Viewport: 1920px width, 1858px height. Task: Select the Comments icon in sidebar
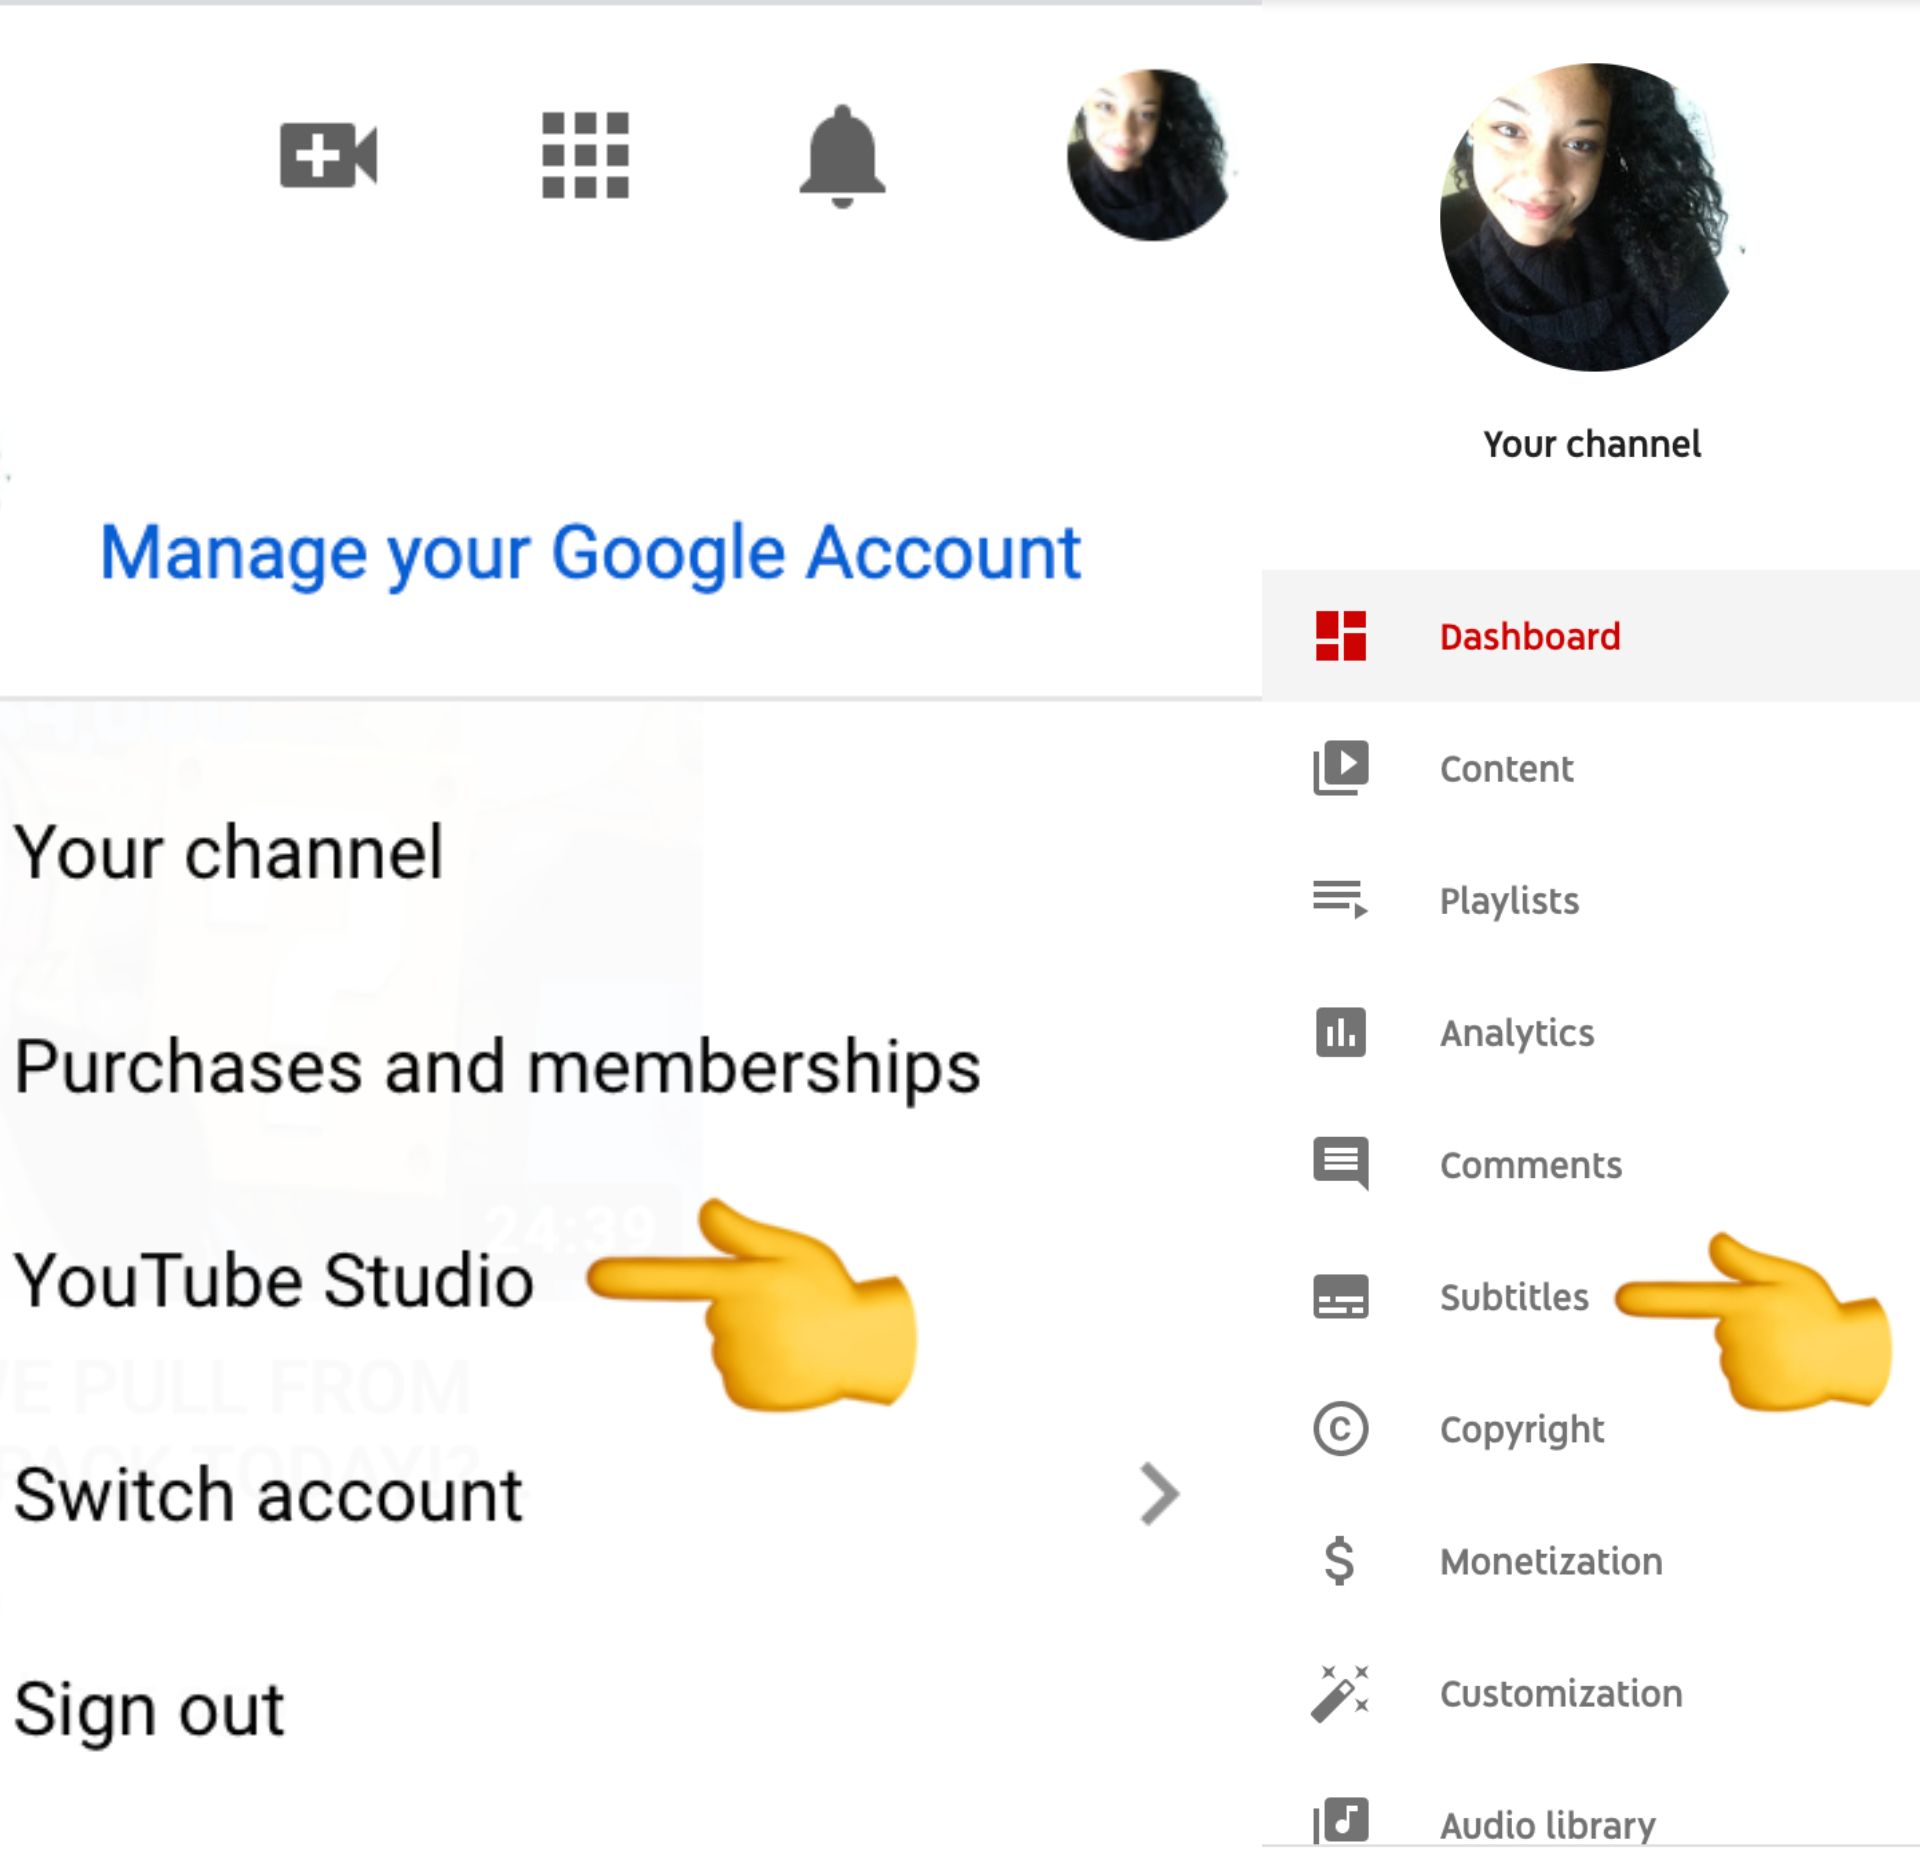[1344, 1166]
